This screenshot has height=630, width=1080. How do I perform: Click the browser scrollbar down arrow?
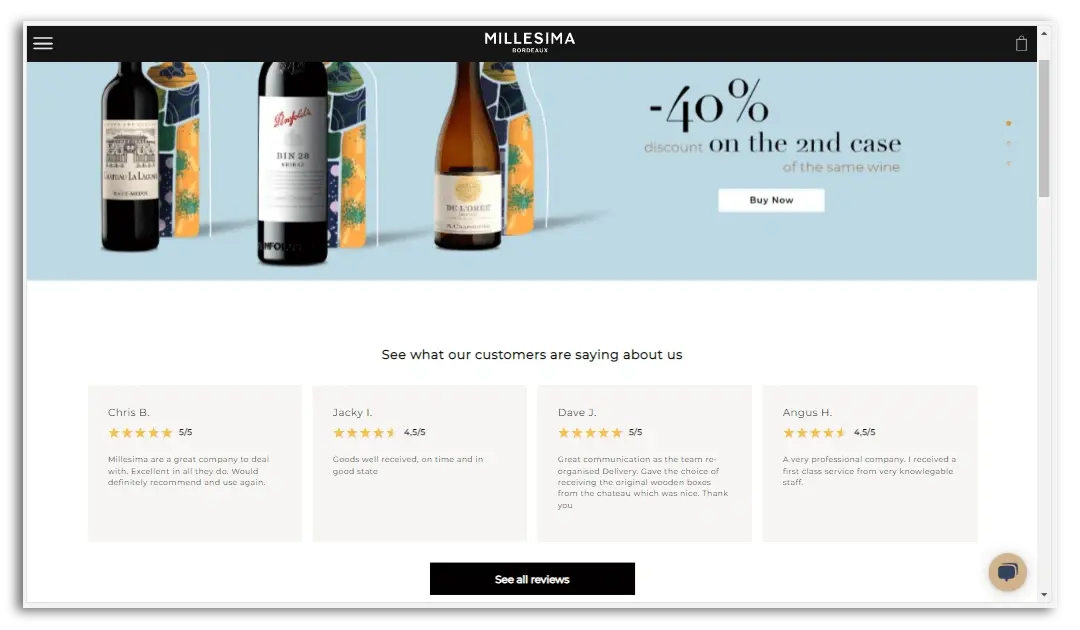coord(1044,595)
